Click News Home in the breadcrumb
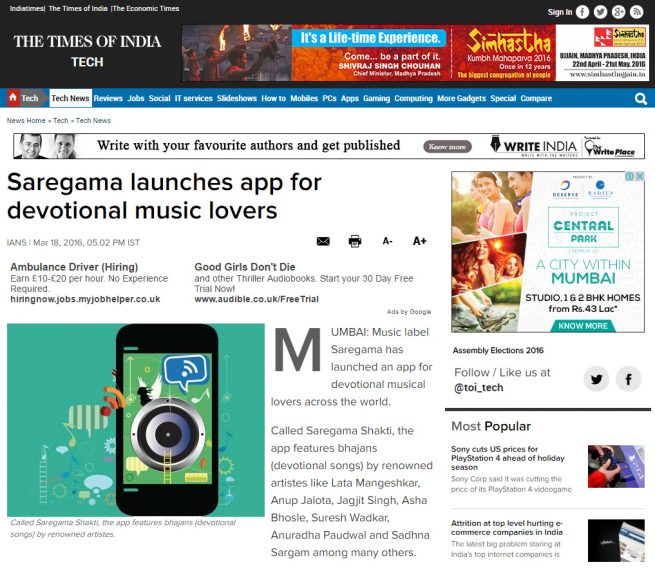655x569 pixels. click(x=27, y=120)
